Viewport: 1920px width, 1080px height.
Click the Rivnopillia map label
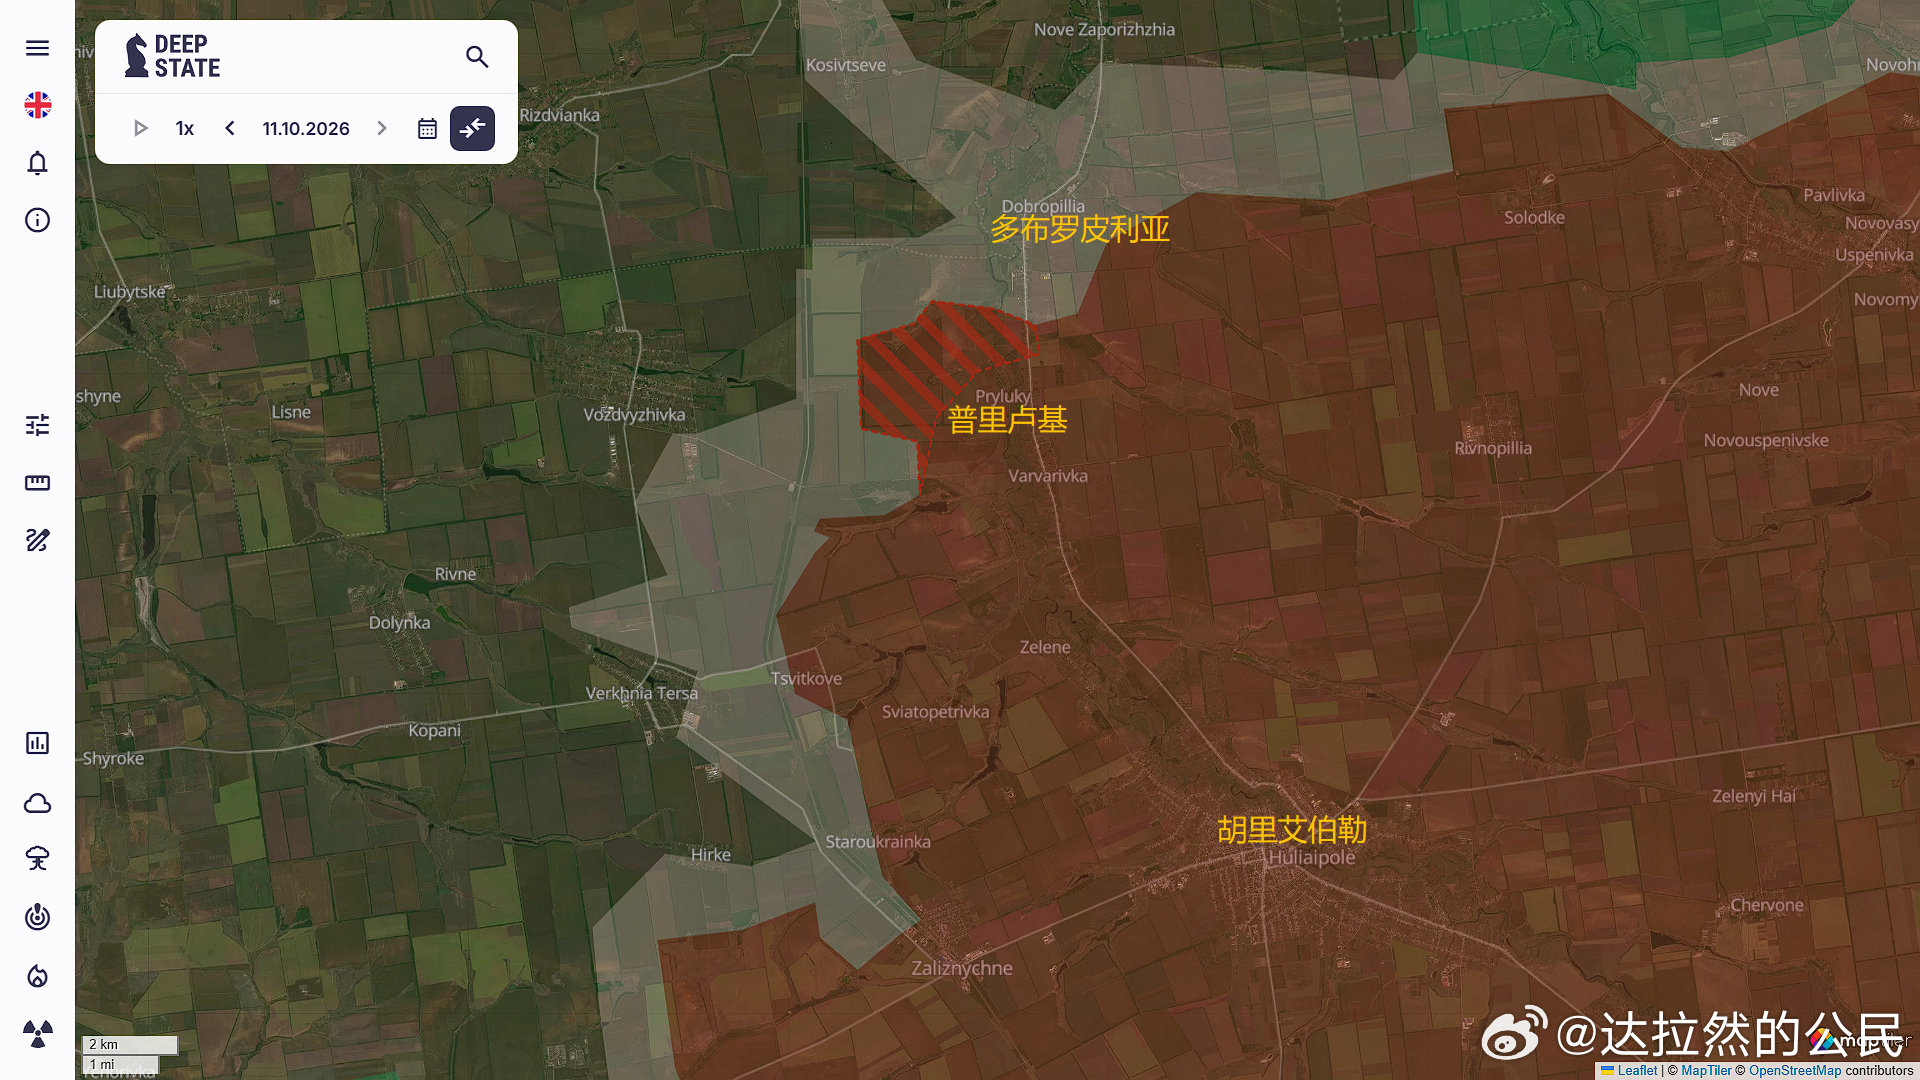(x=1492, y=448)
